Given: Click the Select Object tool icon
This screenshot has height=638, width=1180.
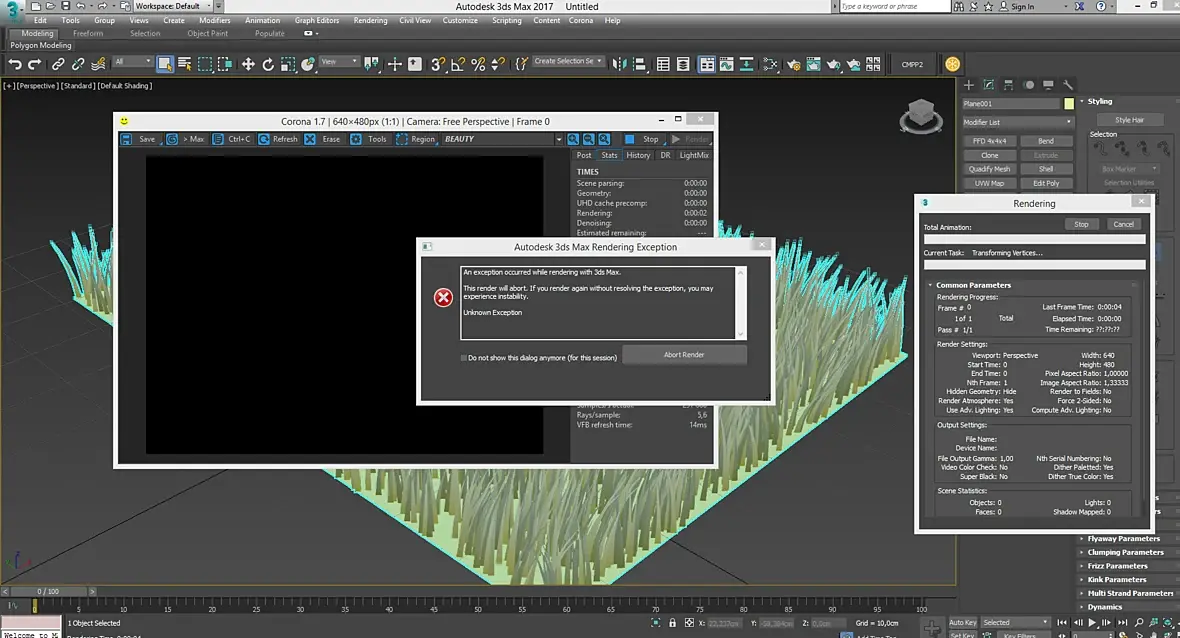Looking at the screenshot, I should click(x=165, y=64).
